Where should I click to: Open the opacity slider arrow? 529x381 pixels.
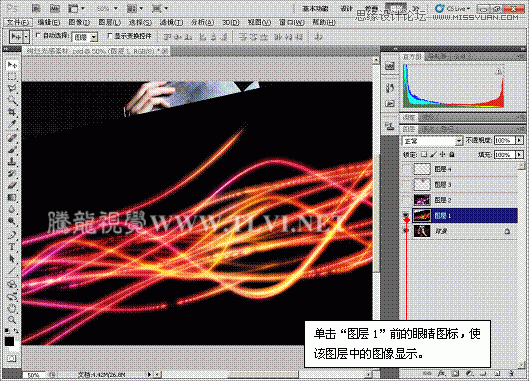(x=520, y=140)
